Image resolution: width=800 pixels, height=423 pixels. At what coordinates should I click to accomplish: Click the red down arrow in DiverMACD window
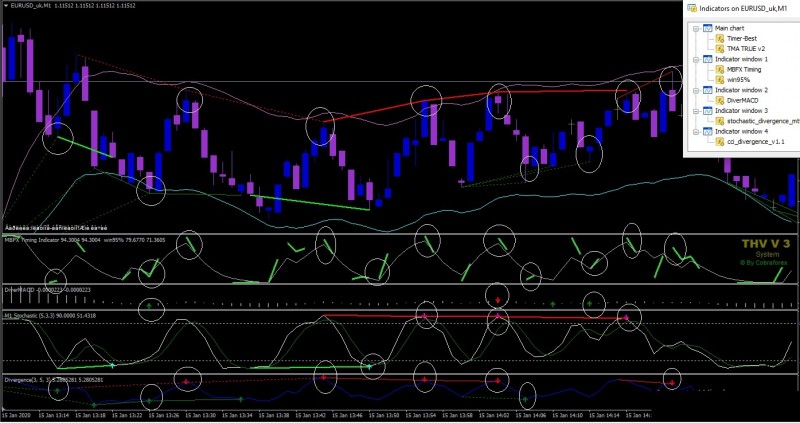pyautogui.click(x=498, y=300)
